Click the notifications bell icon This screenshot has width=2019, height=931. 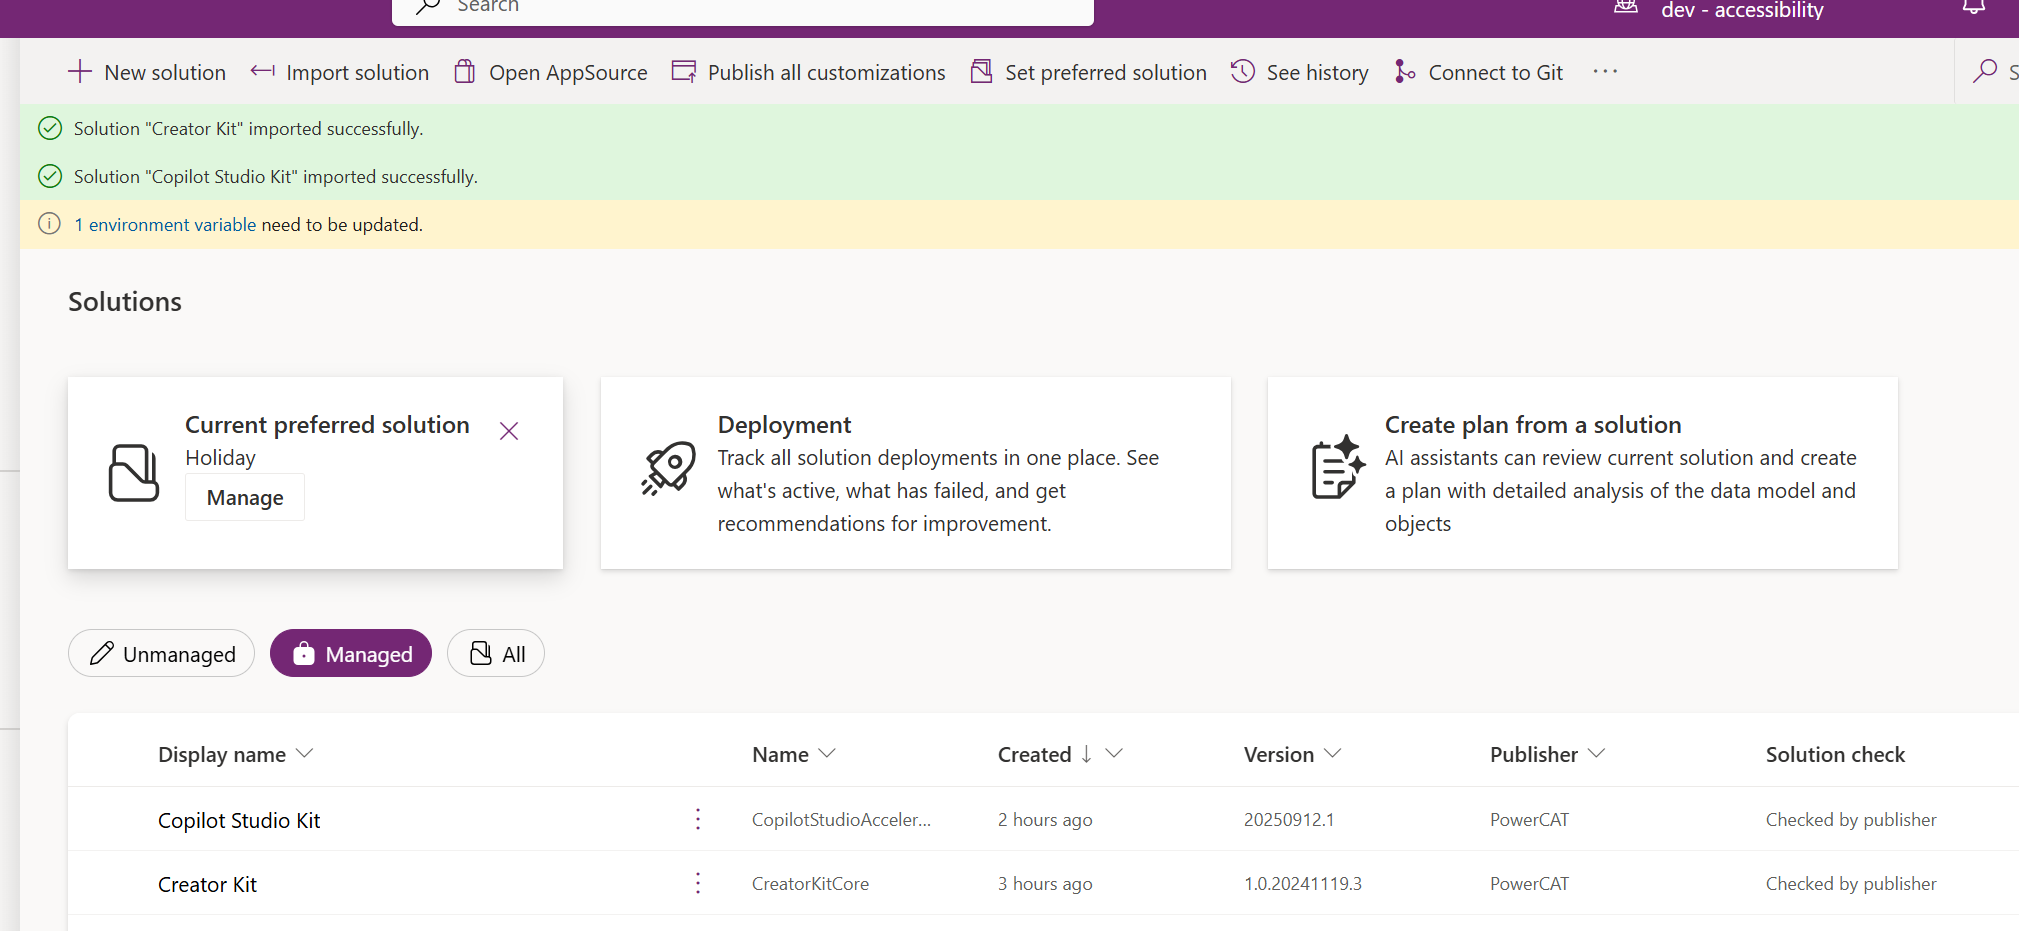click(1972, 8)
